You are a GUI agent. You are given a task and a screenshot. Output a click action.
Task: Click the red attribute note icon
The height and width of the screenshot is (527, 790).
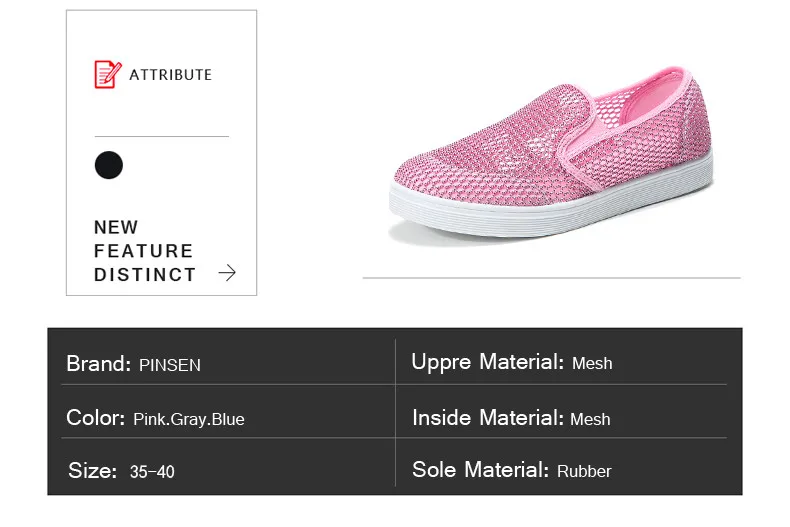click(x=107, y=74)
